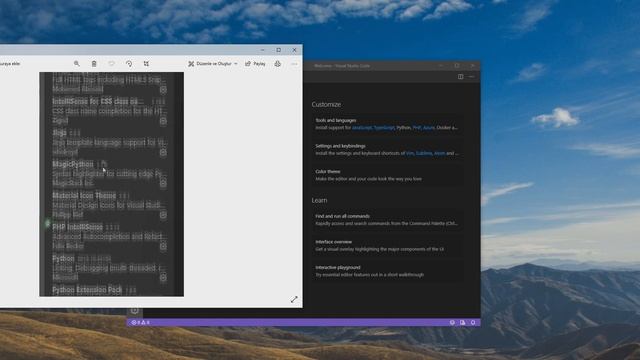Click the split editor icon in VS Code
640x360 pixels.
tap(460, 77)
